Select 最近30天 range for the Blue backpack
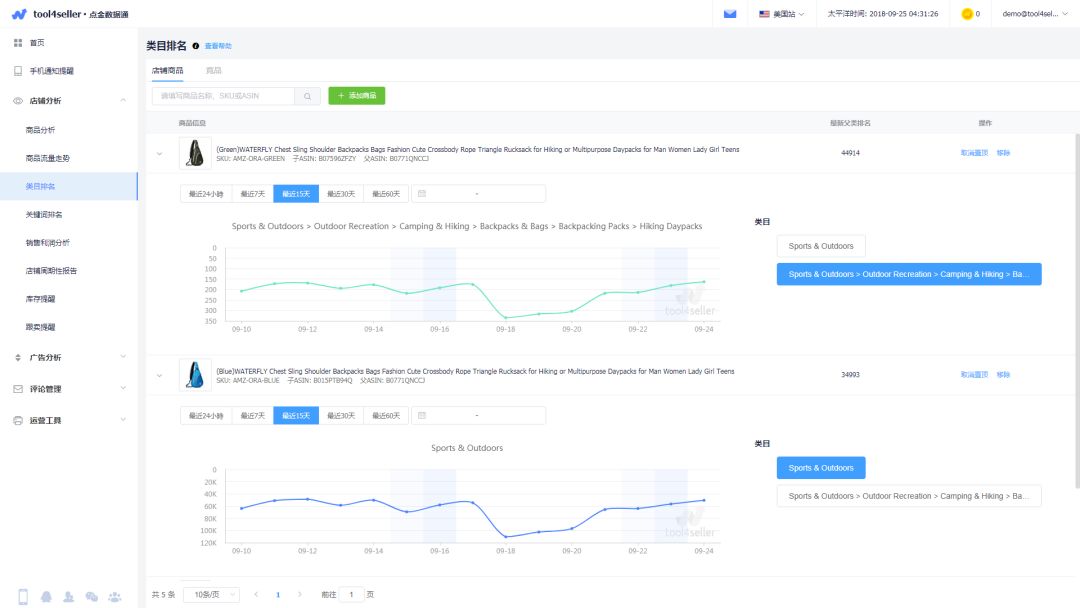The image size is (1080, 608). [340, 415]
